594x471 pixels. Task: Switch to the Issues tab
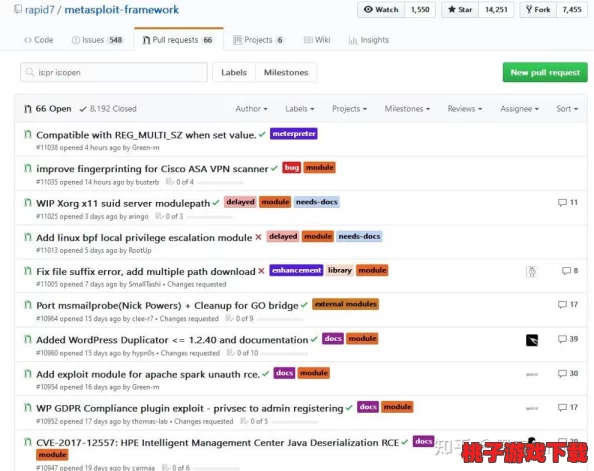point(97,40)
